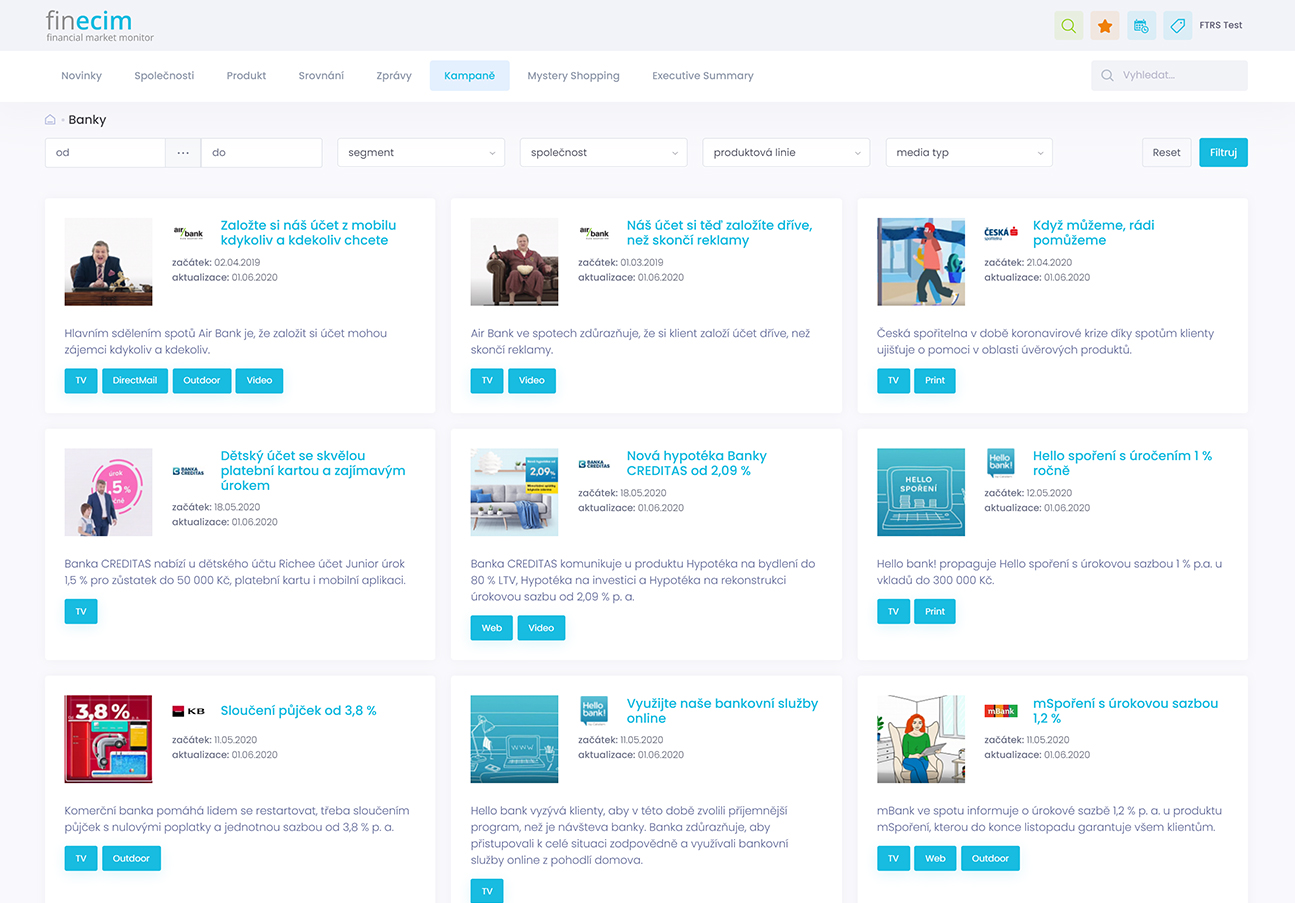This screenshot has width=1295, height=903.
Task: Click the green search icon in the header
Action: [1068, 26]
